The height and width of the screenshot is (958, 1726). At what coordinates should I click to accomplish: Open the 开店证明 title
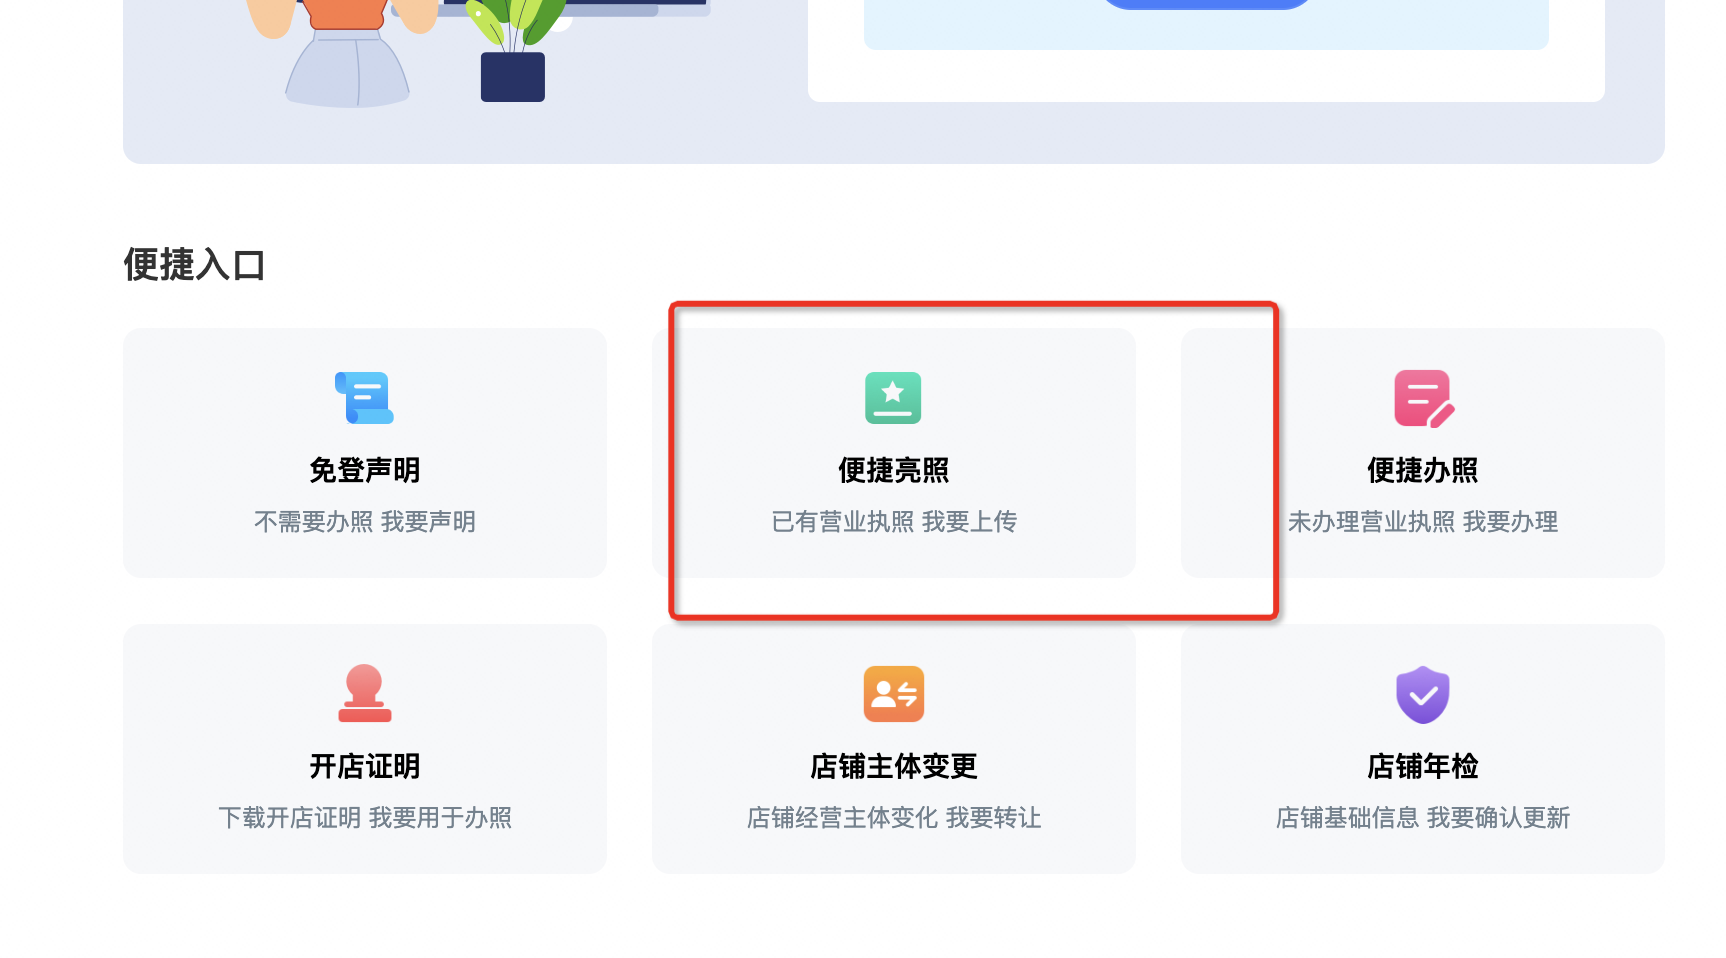(365, 766)
